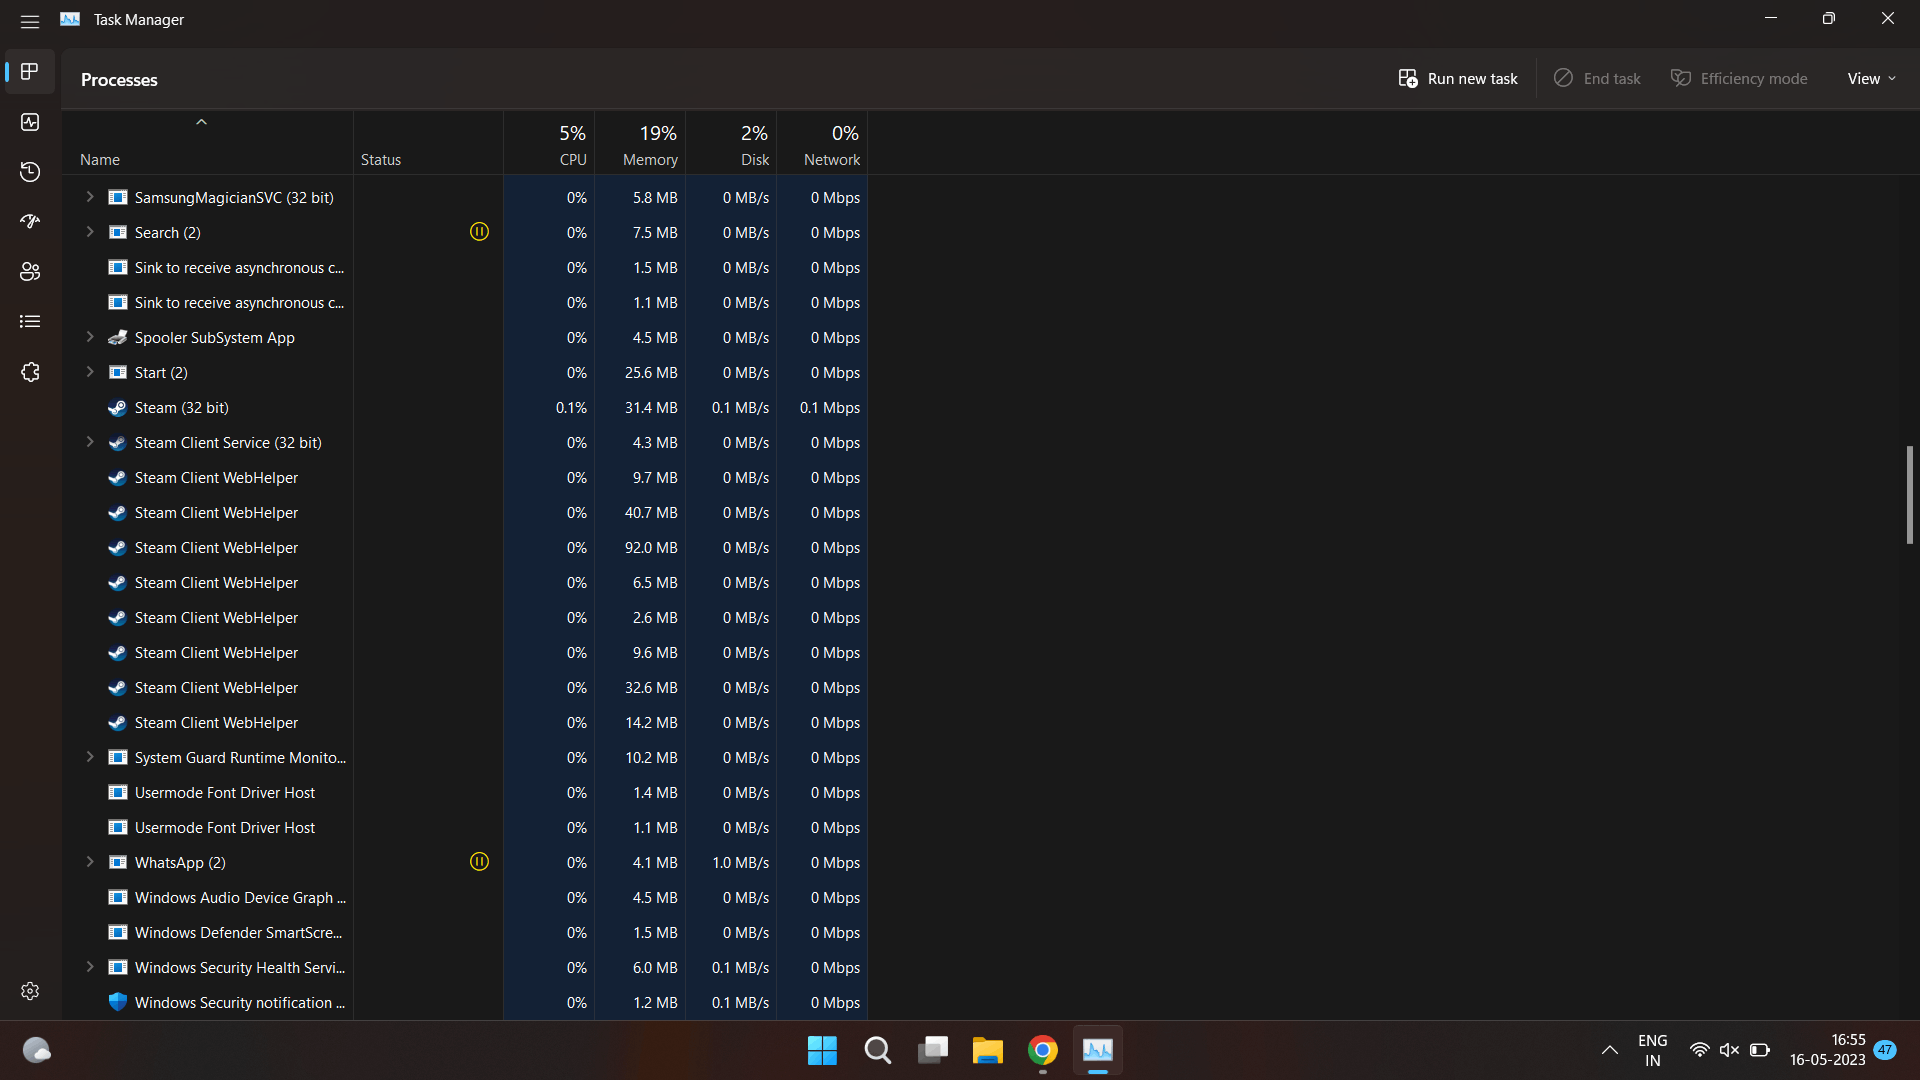The image size is (1920, 1080).
Task: Click the vertical scrollbar thumb
Action: pyautogui.click(x=1909, y=495)
